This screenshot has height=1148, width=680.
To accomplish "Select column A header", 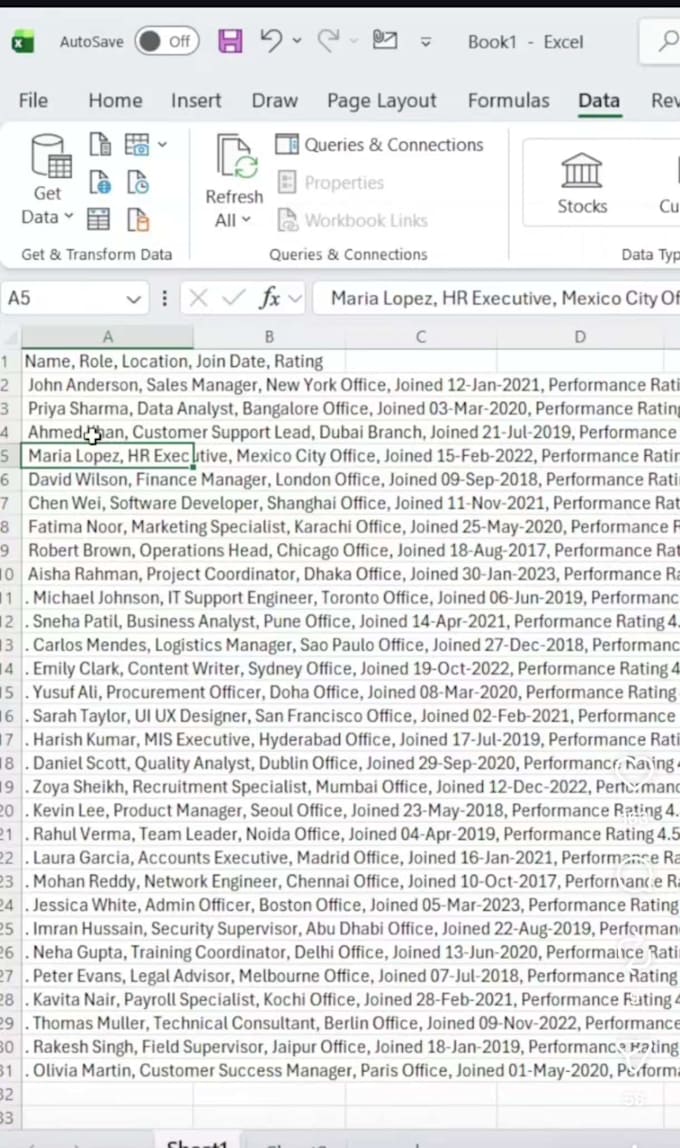I will pyautogui.click(x=108, y=337).
